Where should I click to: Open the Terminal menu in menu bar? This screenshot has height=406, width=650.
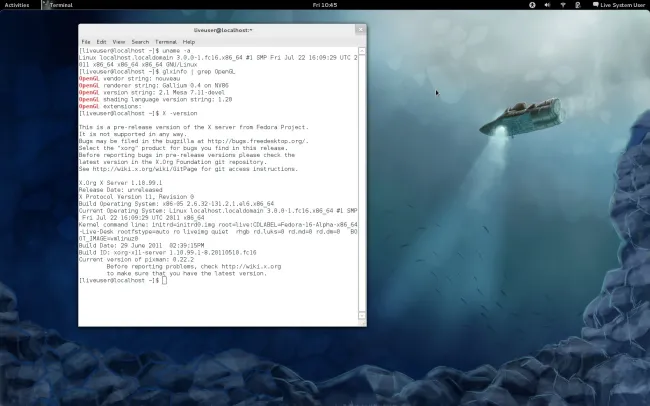coord(166,42)
